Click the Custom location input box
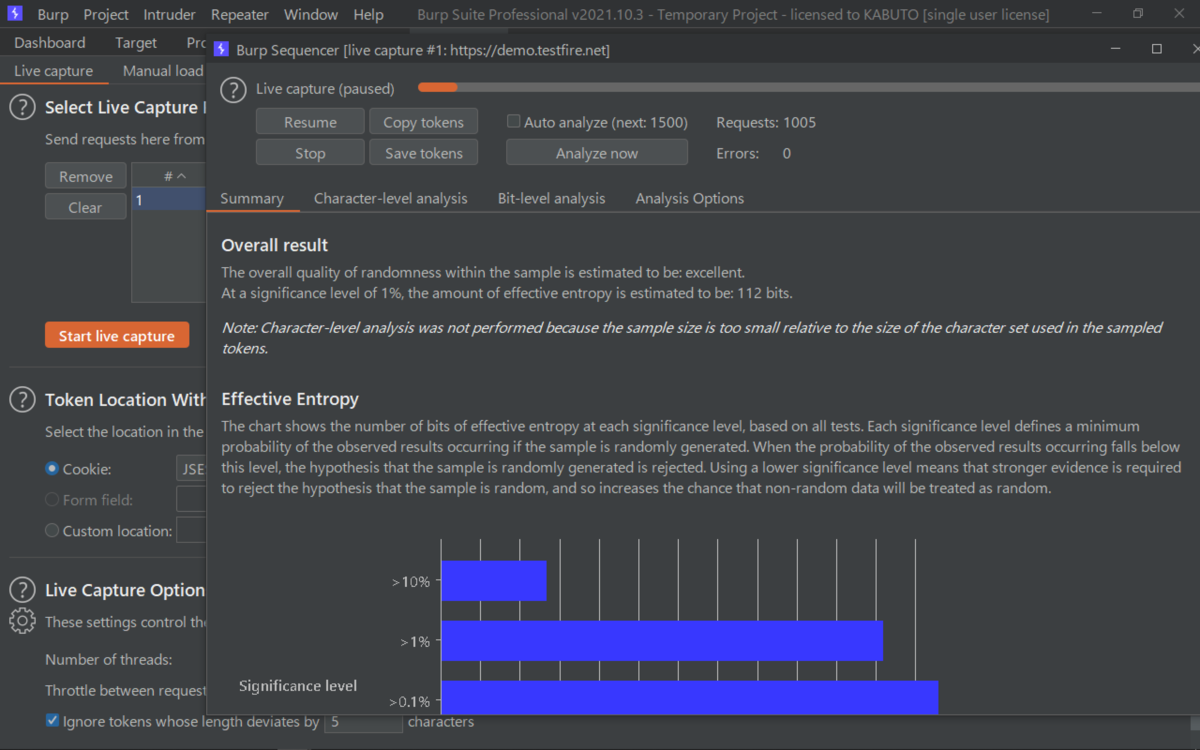 [x=191, y=531]
